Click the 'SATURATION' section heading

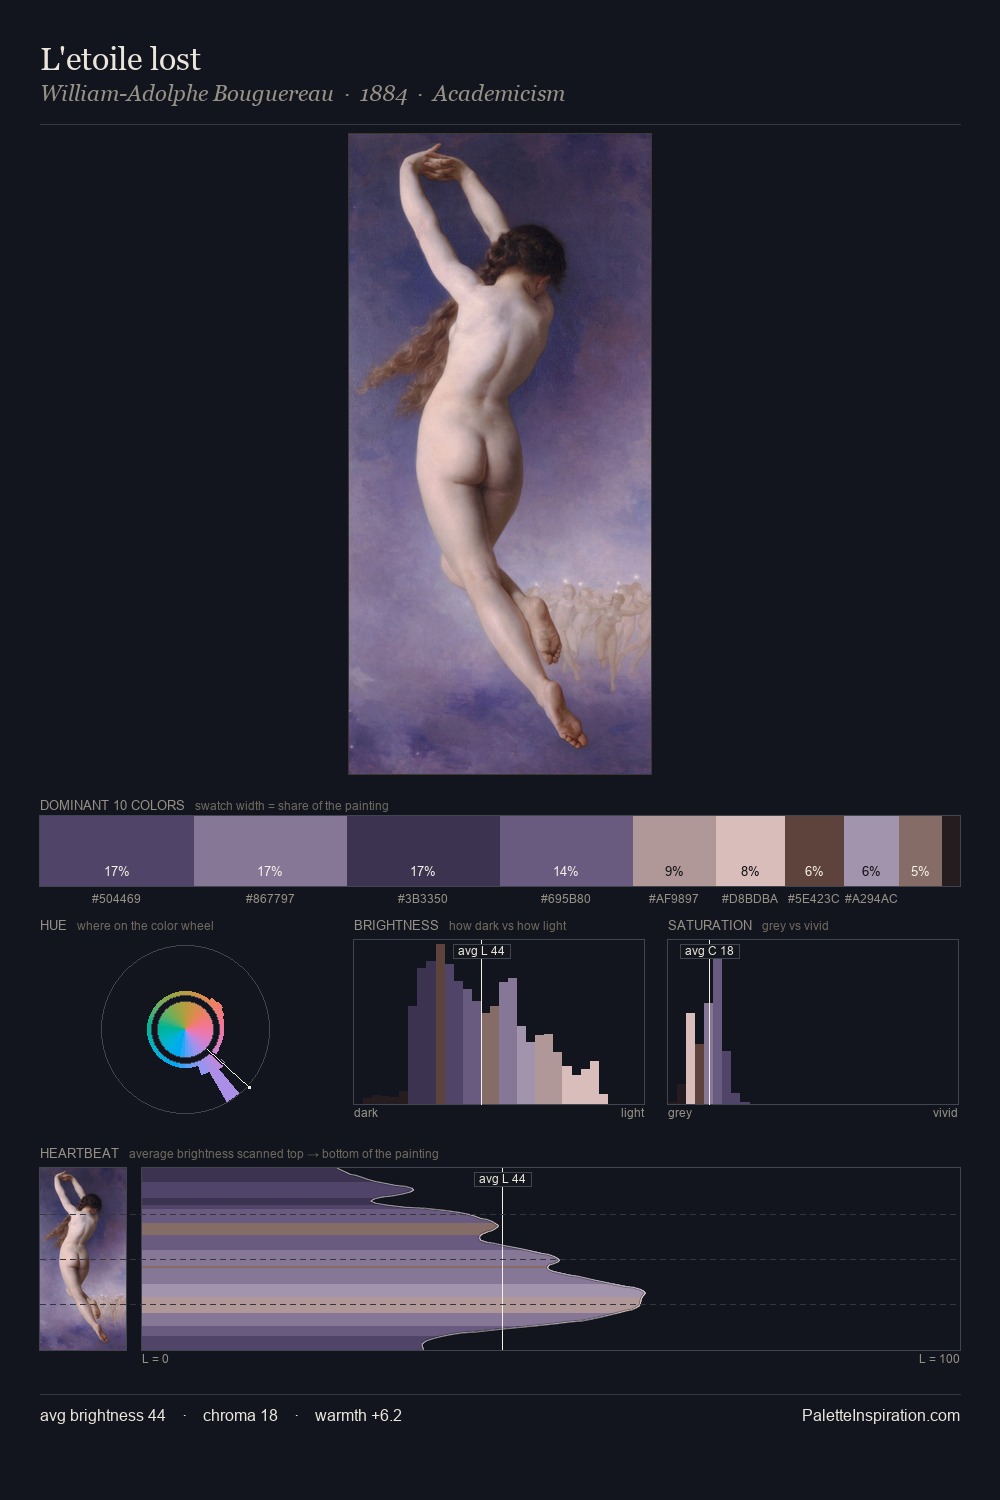tap(710, 925)
